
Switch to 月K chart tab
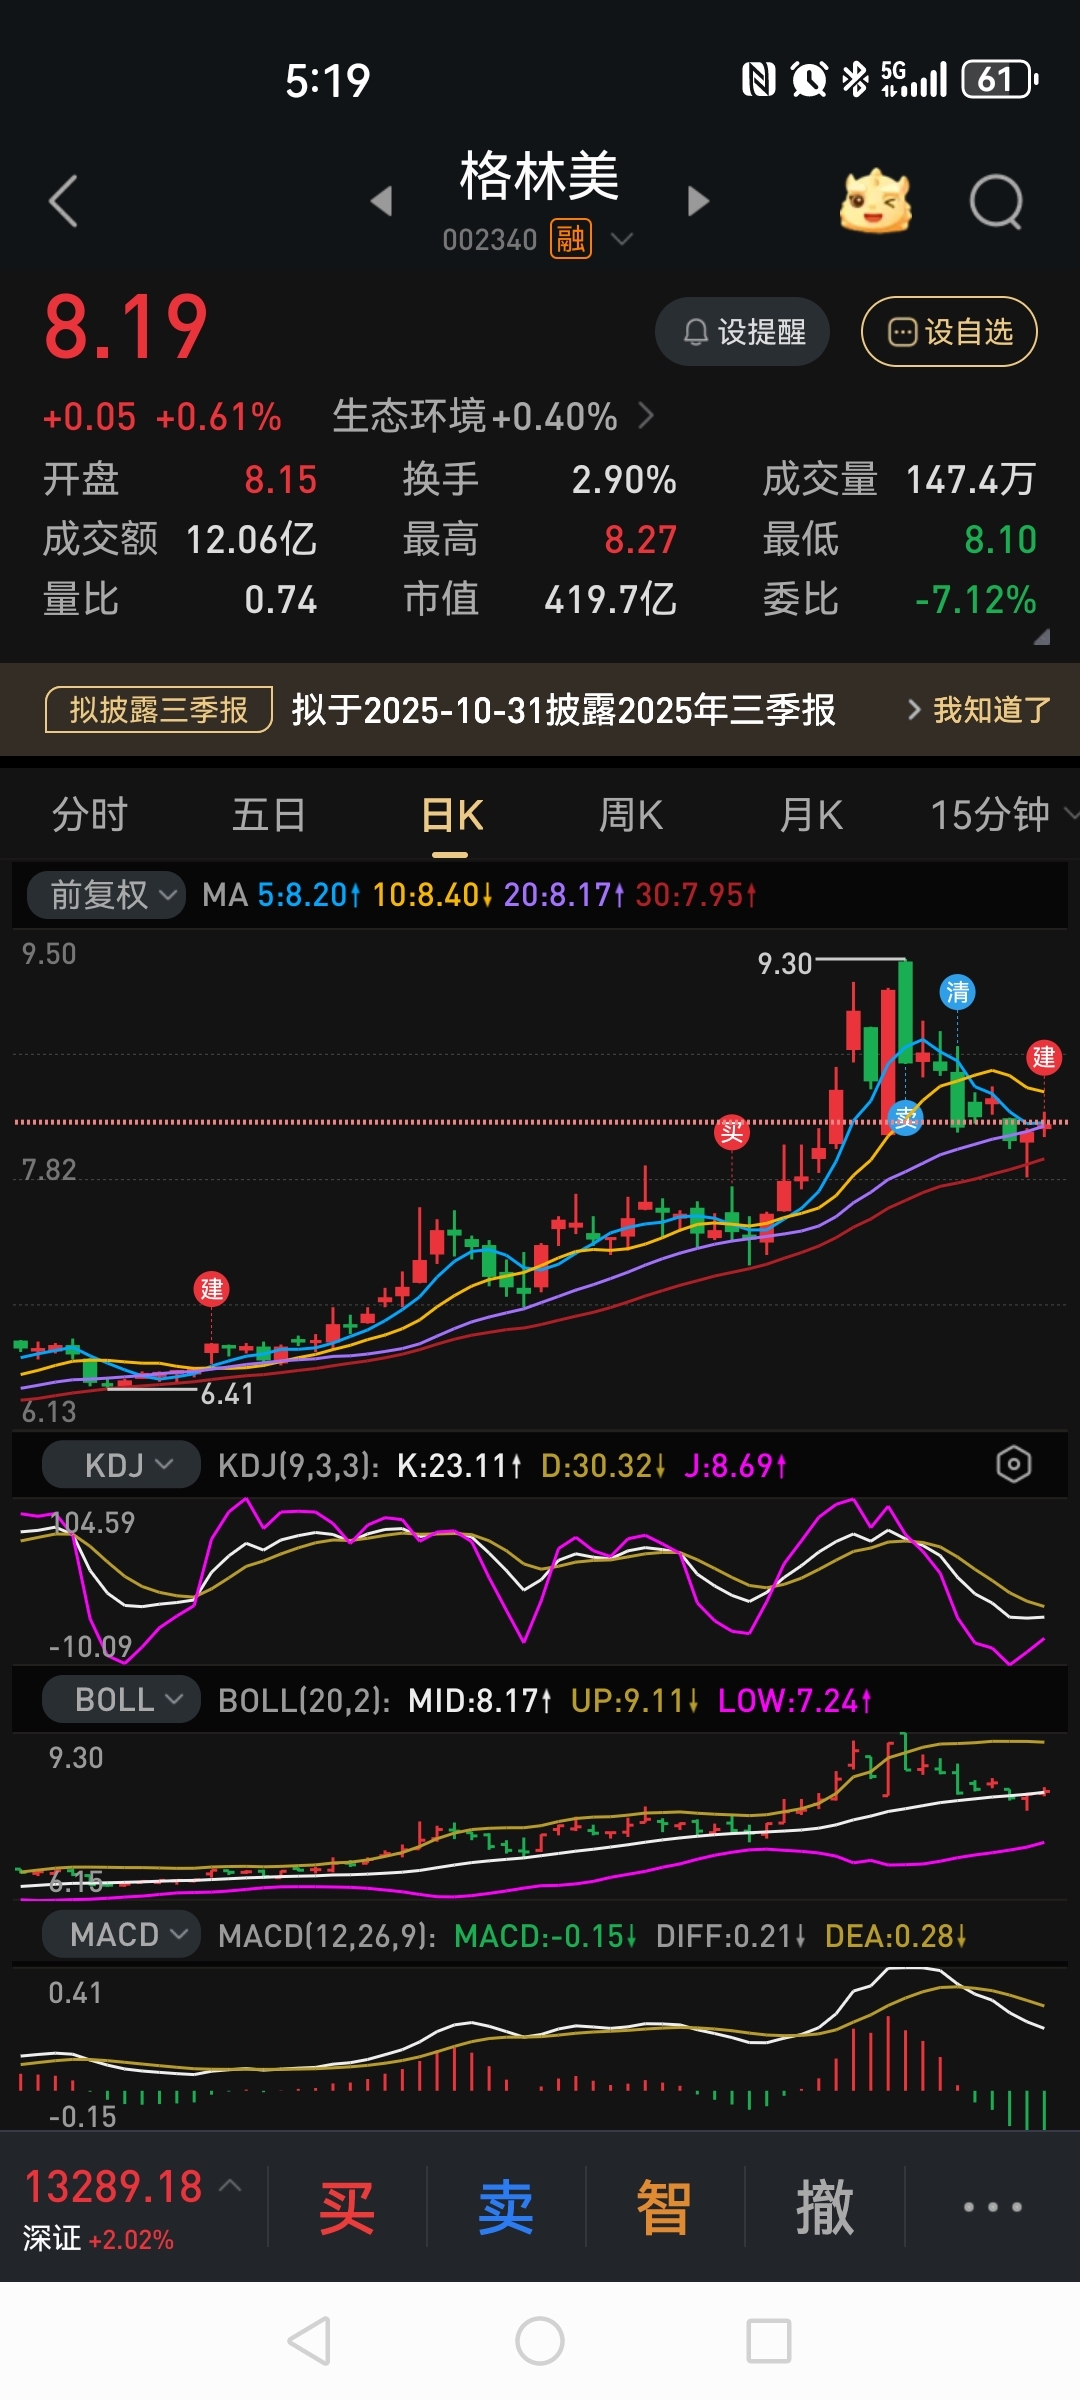(x=811, y=815)
